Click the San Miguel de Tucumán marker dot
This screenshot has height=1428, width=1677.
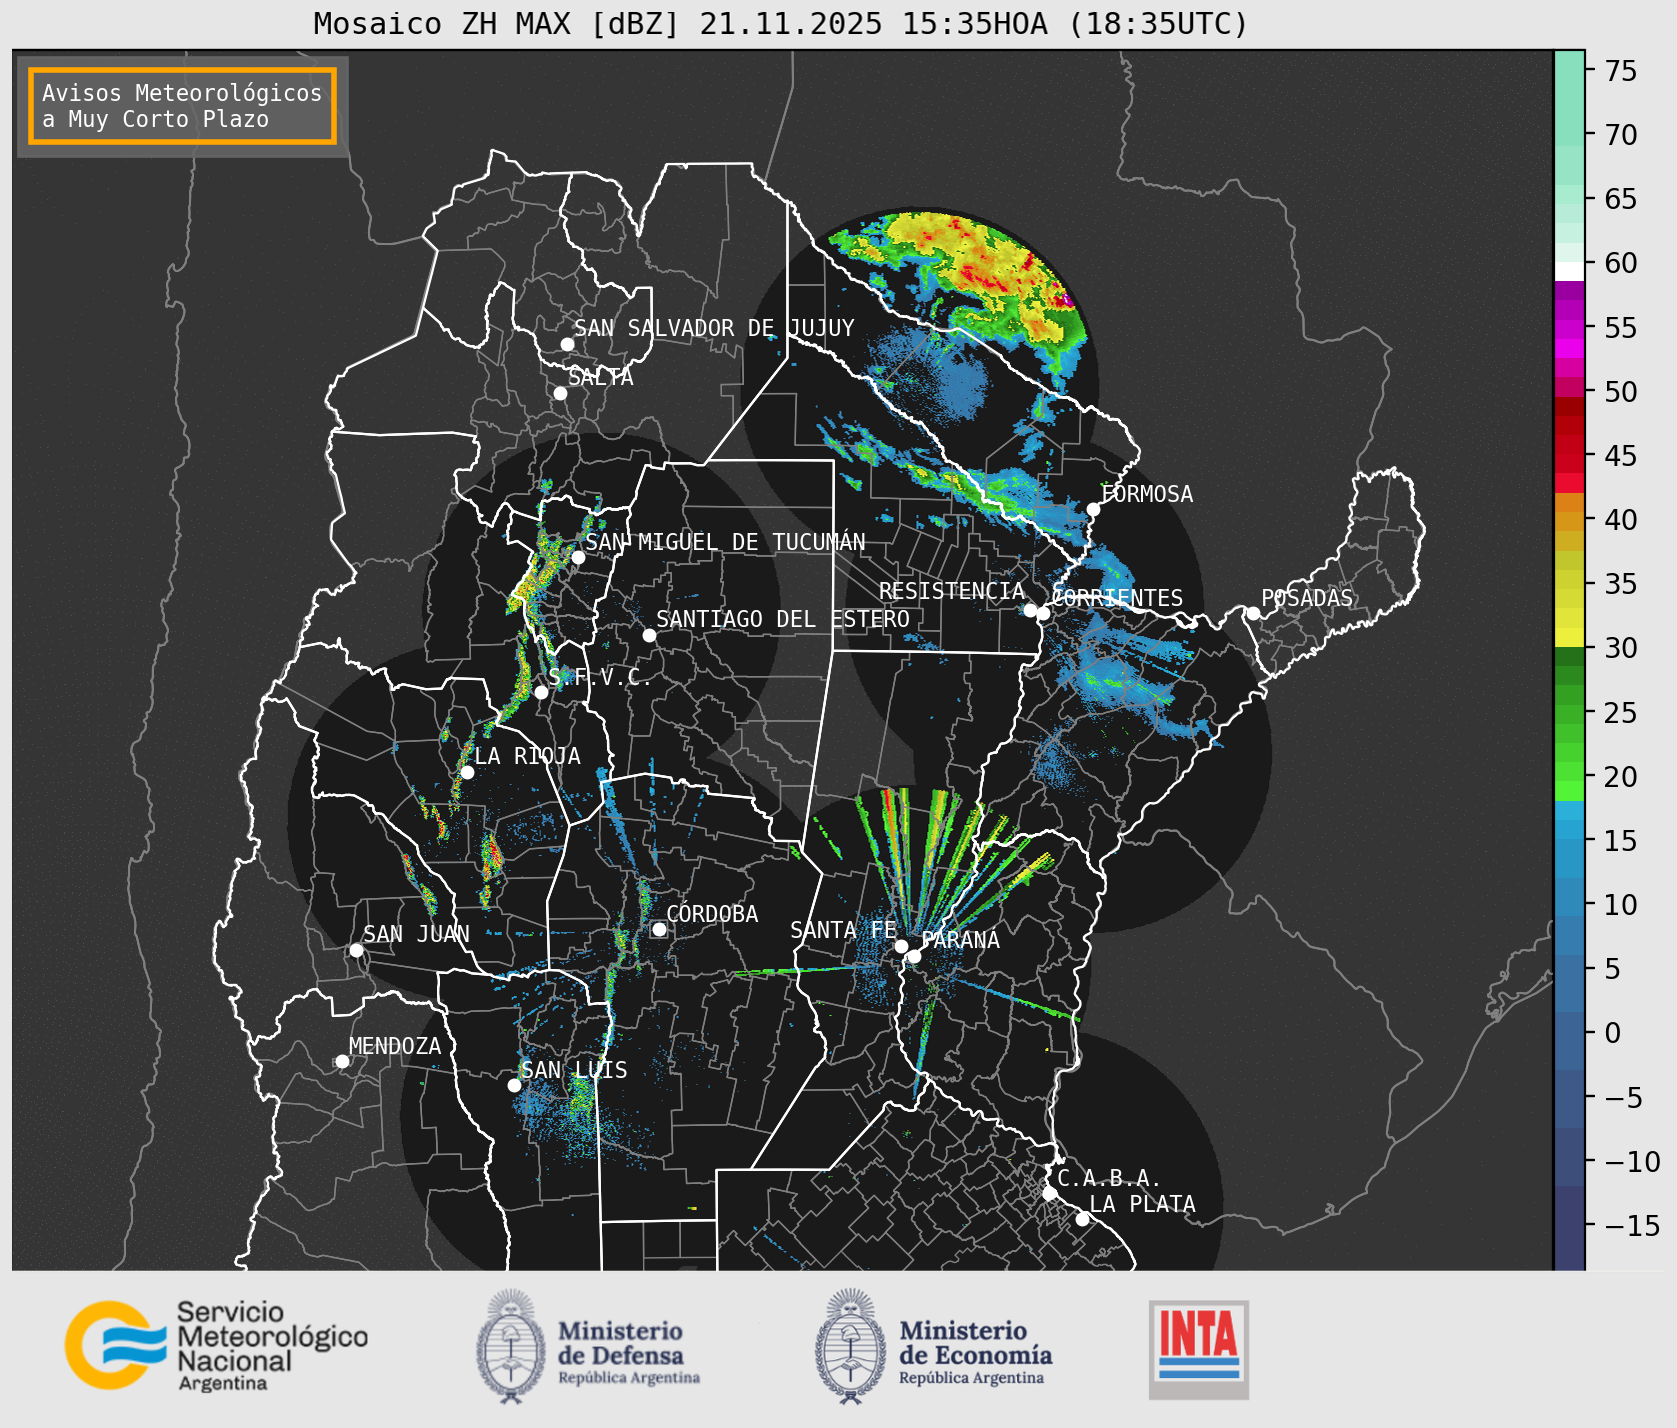click(578, 557)
